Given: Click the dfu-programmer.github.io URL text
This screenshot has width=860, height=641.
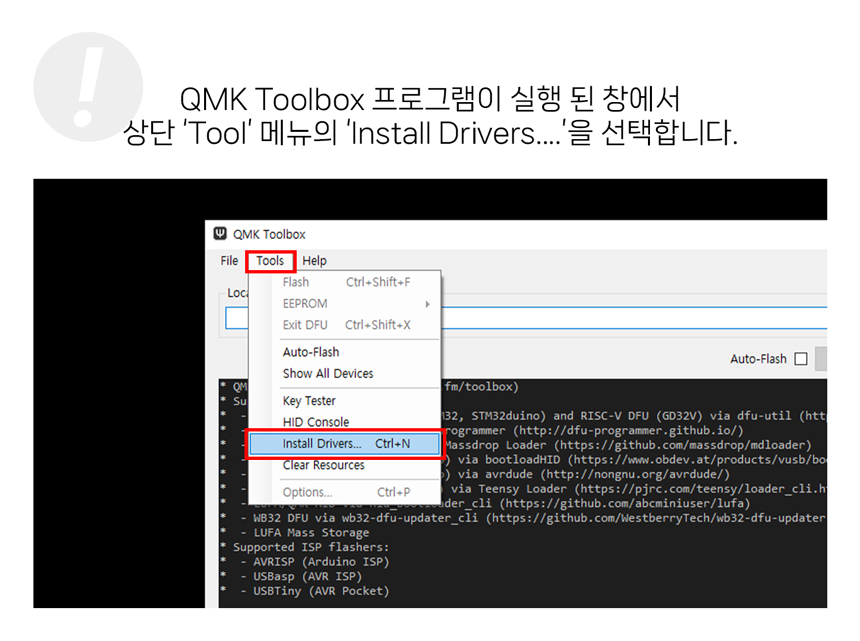Looking at the screenshot, I should [630, 430].
